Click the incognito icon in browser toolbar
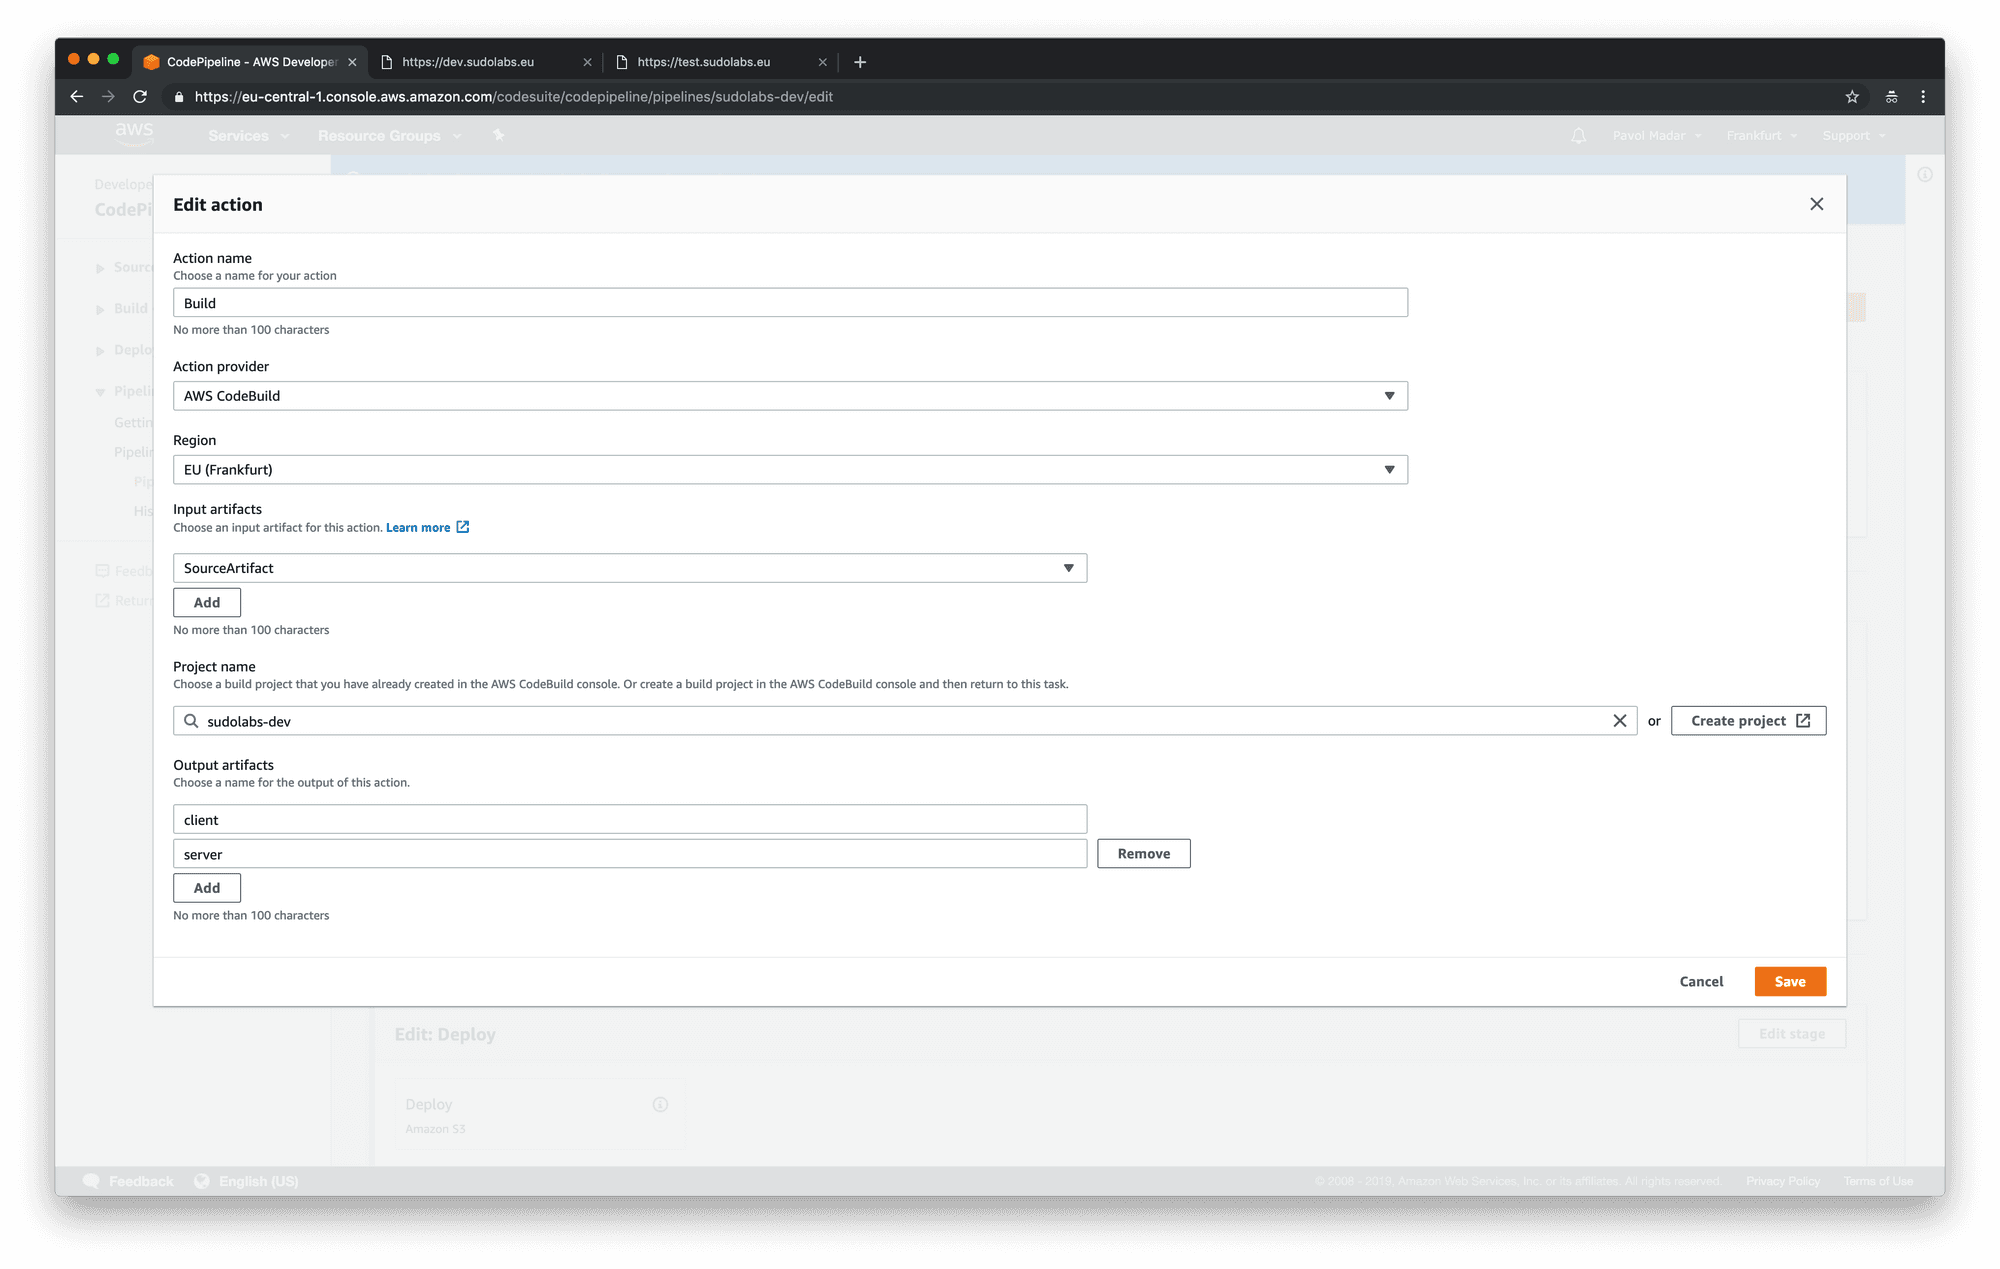Screen dimensions: 2000x1269 click(x=1891, y=97)
